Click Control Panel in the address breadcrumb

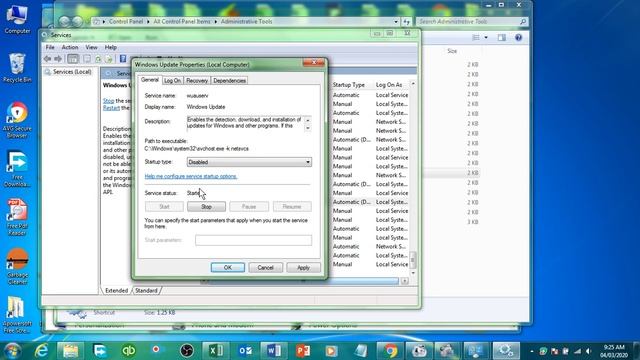pos(126,22)
